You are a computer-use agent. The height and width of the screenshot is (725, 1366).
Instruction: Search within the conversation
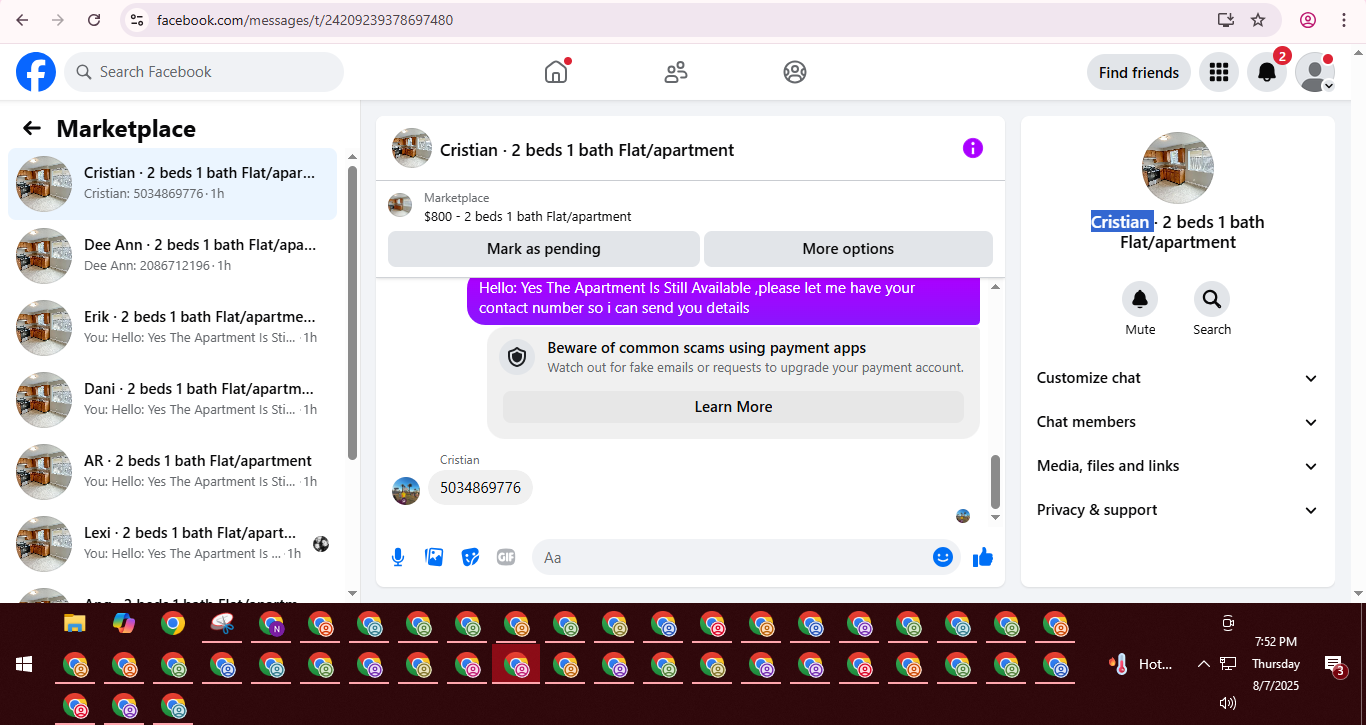[1212, 299]
